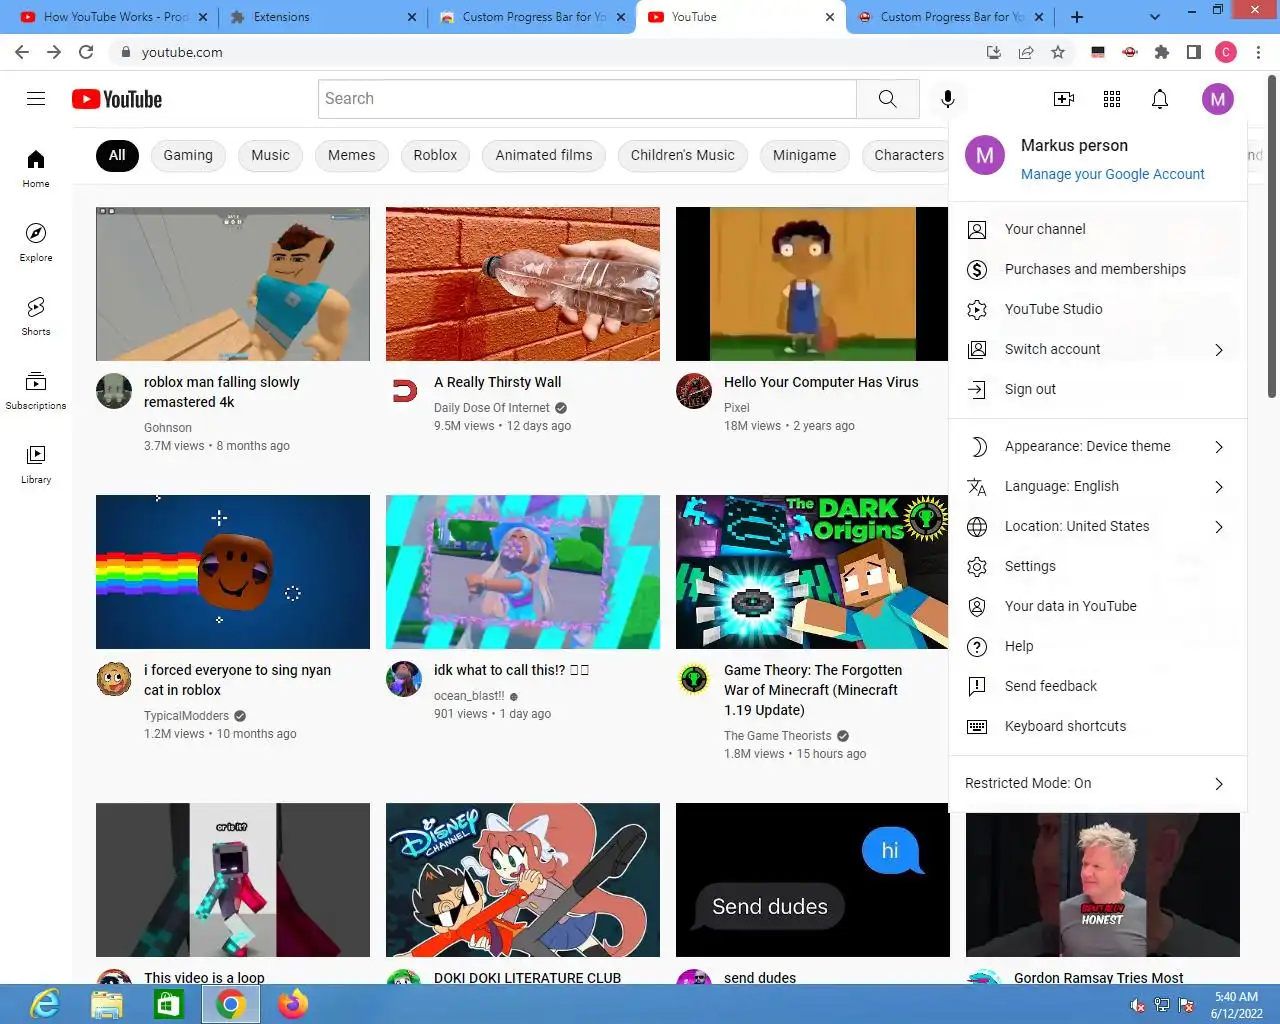Open the hamburger guide menu
The image size is (1280, 1024).
36,99
